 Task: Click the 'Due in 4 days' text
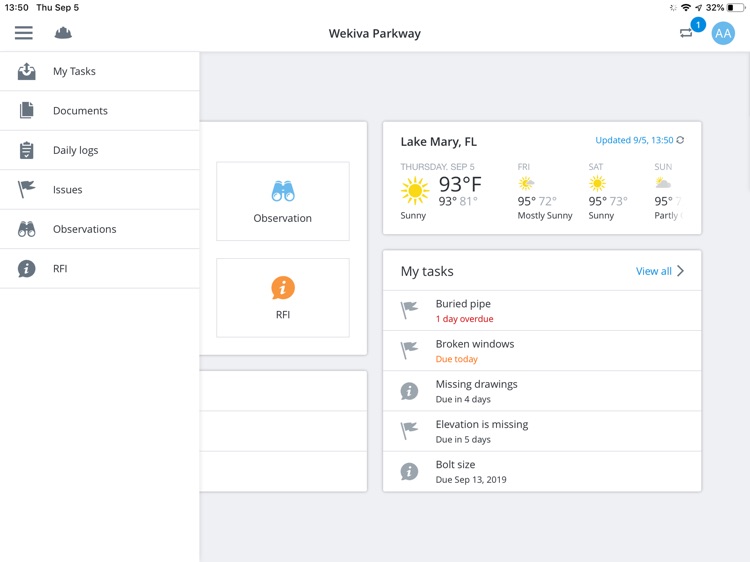[x=463, y=399]
